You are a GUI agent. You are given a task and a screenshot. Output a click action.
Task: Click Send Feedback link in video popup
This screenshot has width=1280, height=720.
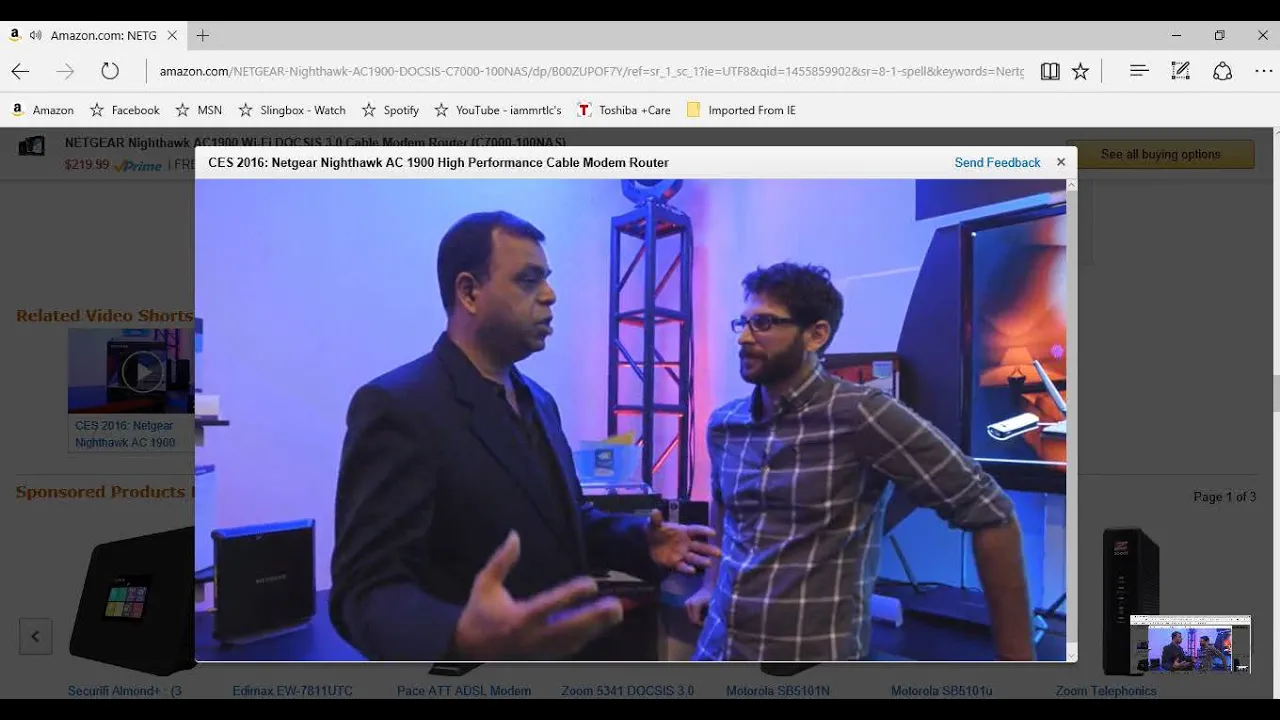point(997,162)
